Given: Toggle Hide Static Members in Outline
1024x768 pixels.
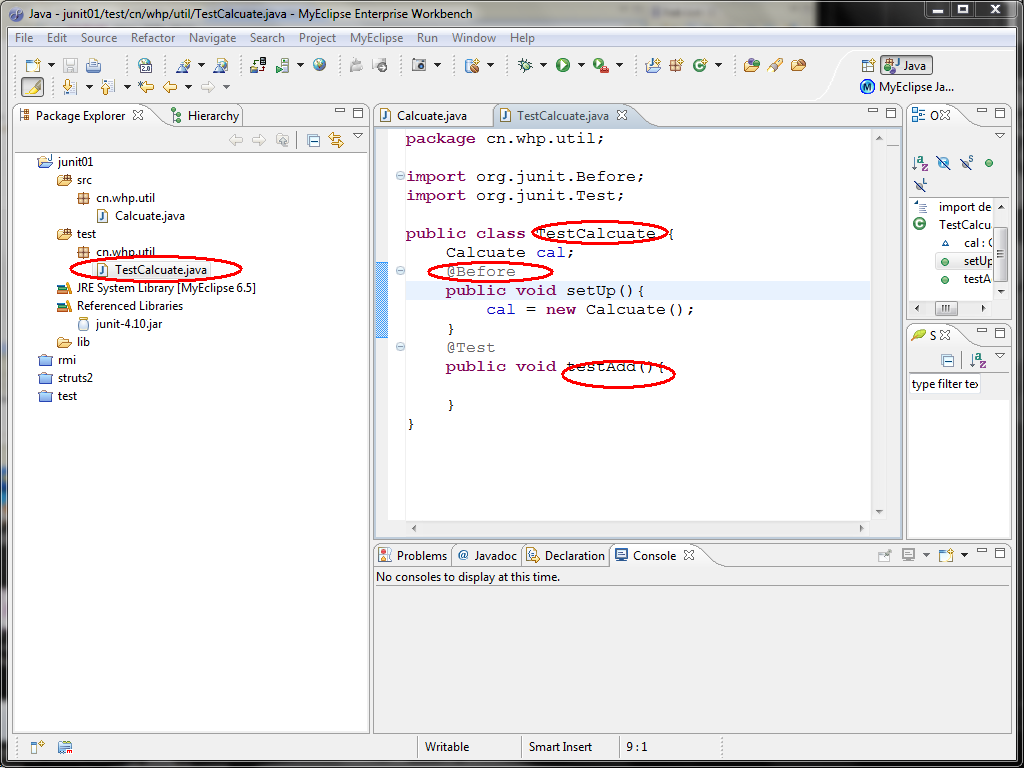Looking at the screenshot, I should (x=967, y=163).
